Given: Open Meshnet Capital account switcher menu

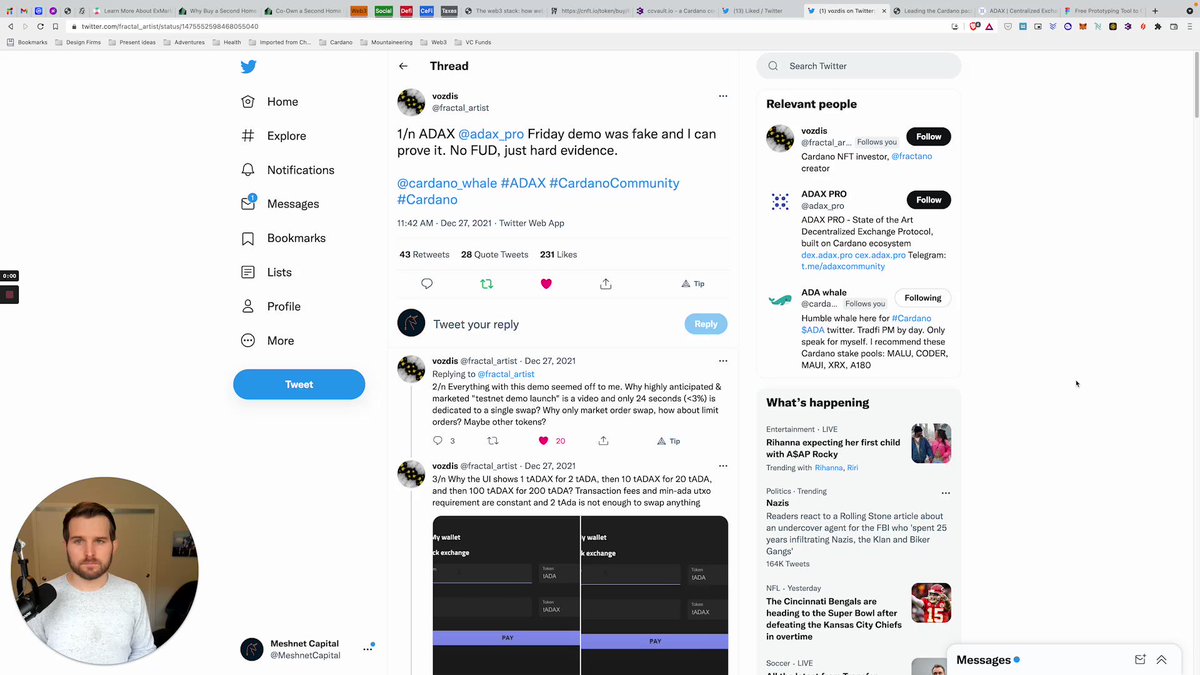Looking at the screenshot, I should pyautogui.click(x=367, y=649).
